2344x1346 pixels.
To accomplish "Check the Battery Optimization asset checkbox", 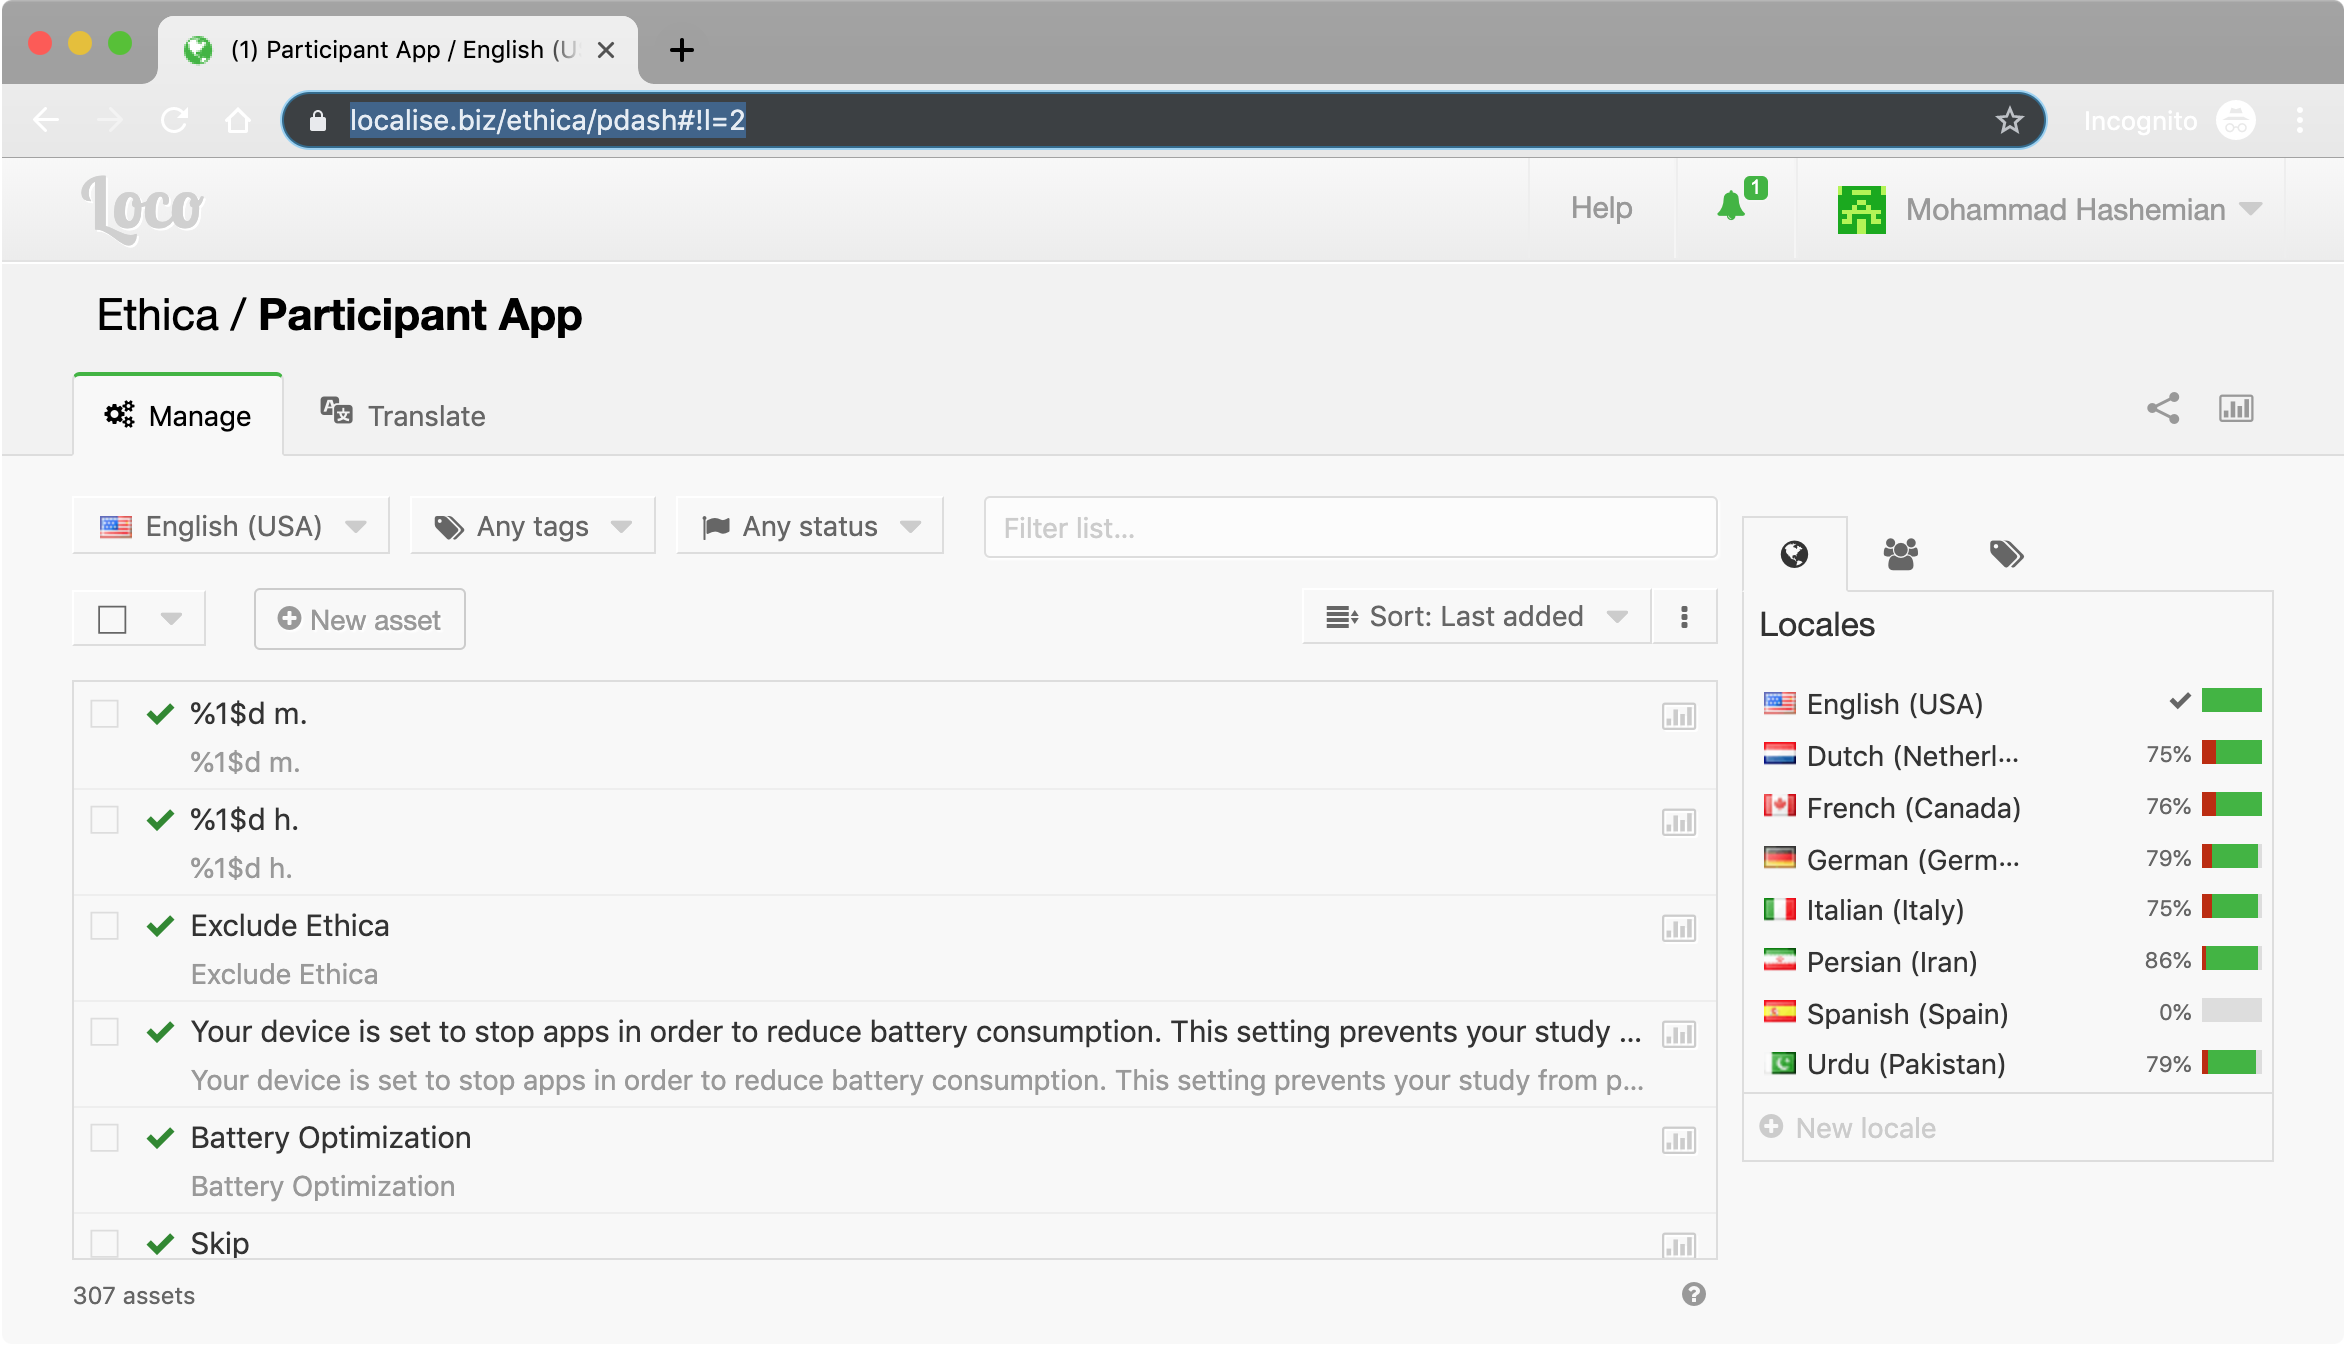I will pos(105,1138).
